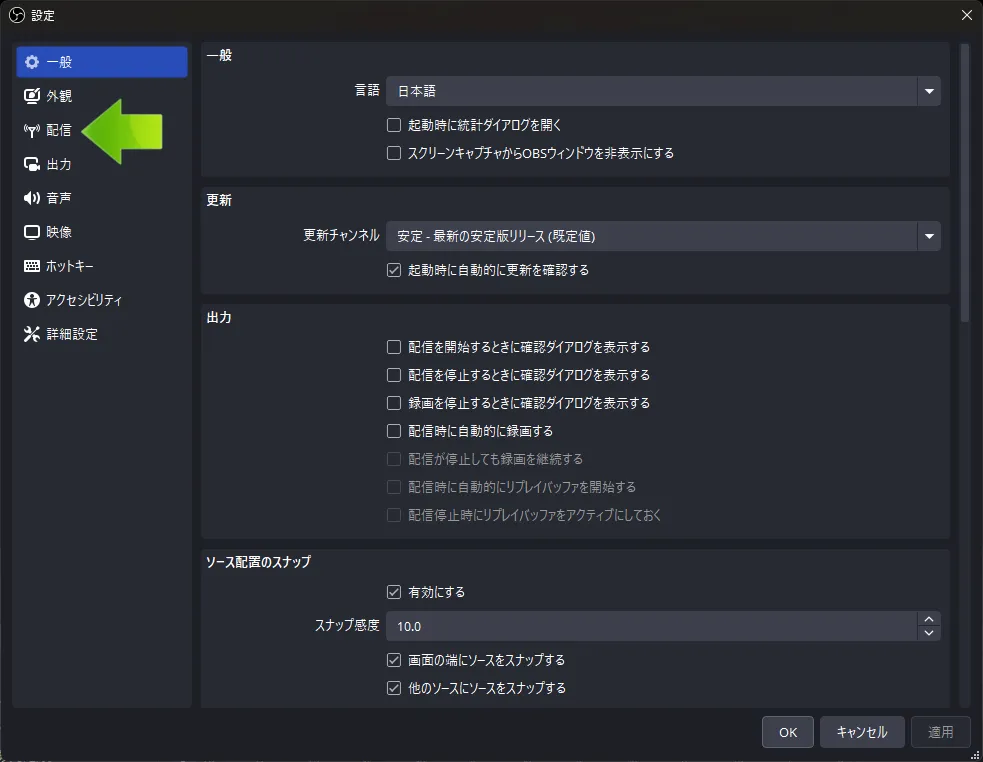Click the 映像 monitor icon
983x762 pixels.
coord(32,232)
